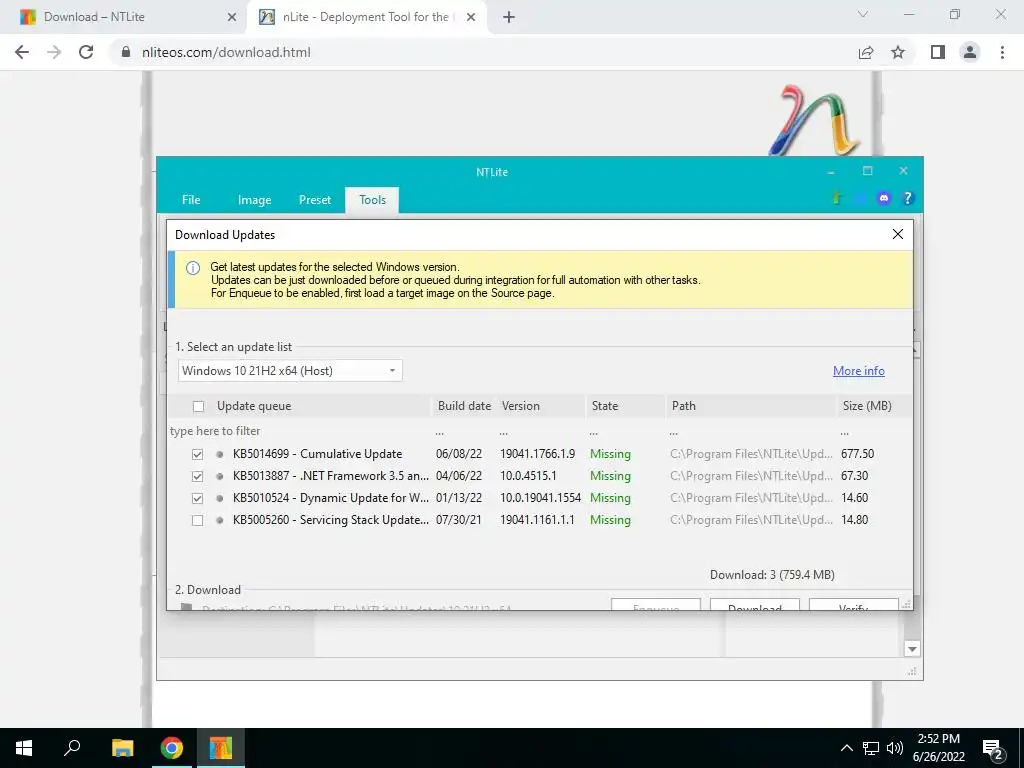
Task: Uncheck KB5013887 .NET Framework update
Action: tap(197, 476)
